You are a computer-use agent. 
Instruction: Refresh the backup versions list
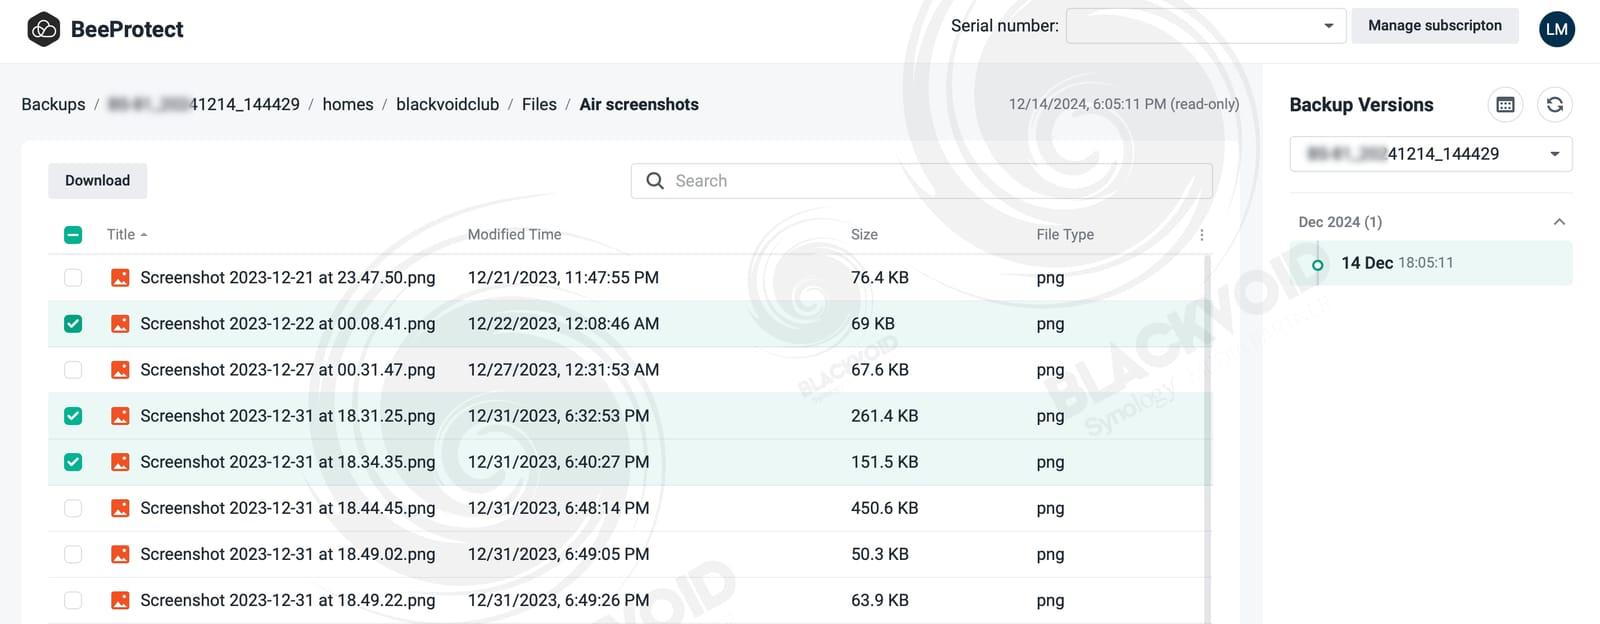[1554, 105]
